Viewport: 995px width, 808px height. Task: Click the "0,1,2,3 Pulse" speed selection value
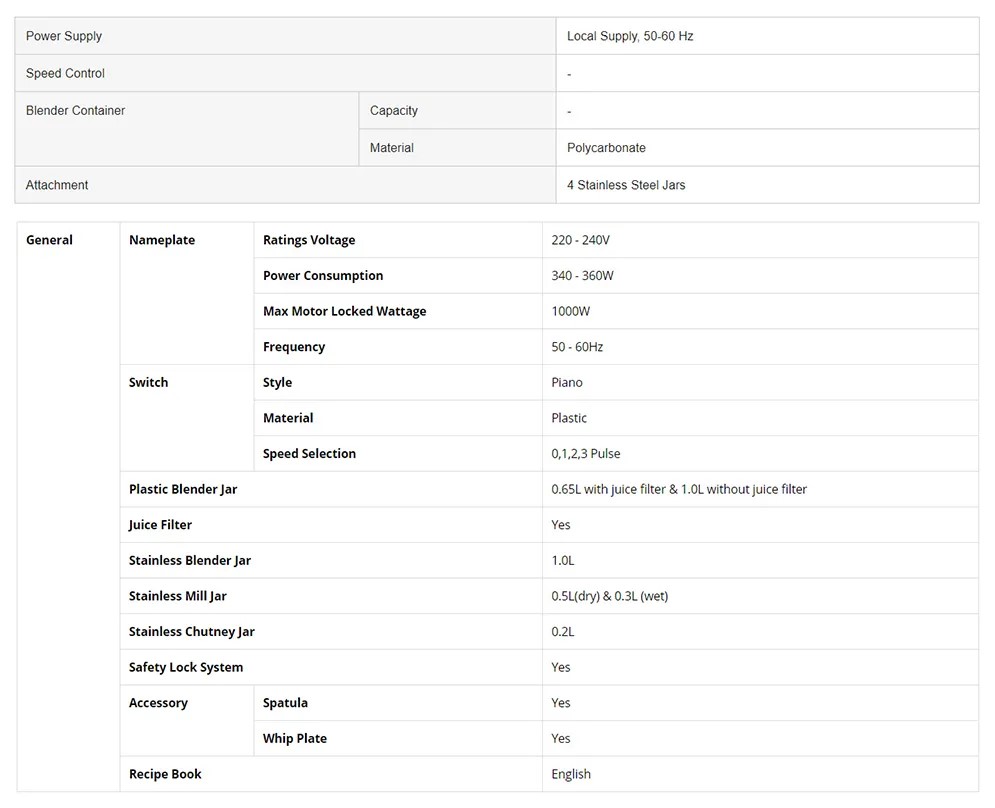click(586, 454)
